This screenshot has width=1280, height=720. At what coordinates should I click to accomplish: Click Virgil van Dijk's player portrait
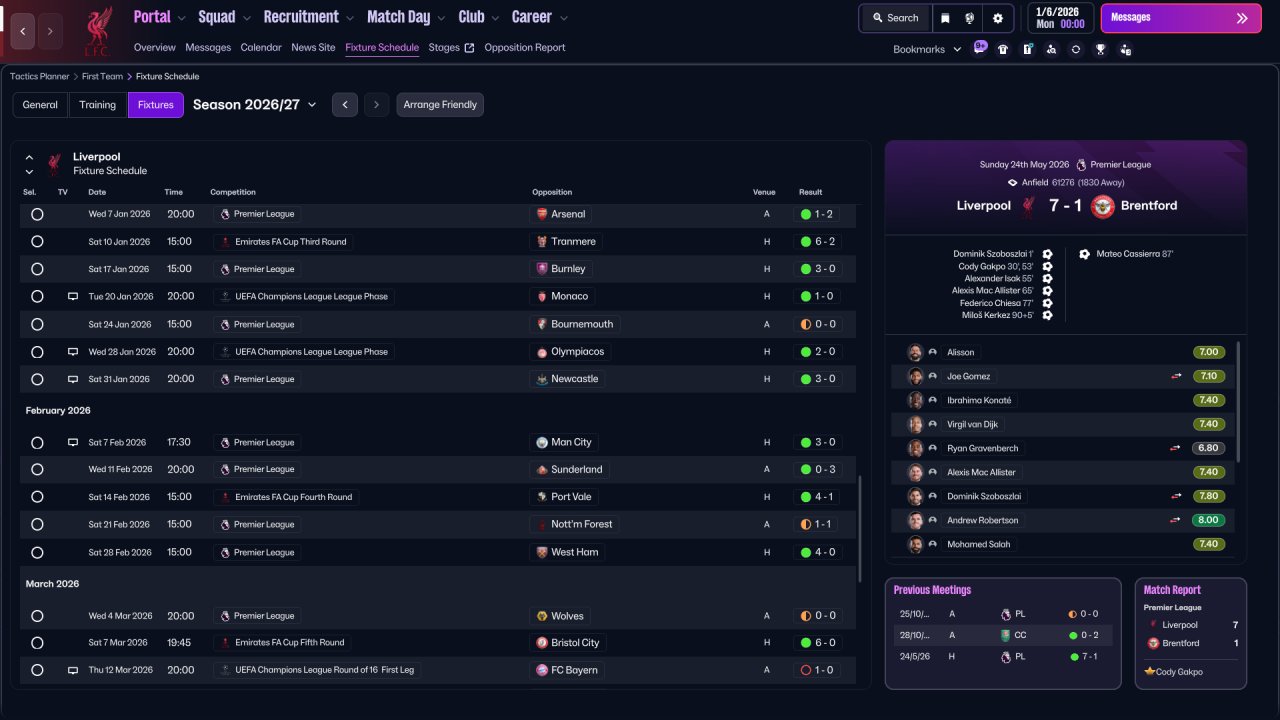(915, 424)
